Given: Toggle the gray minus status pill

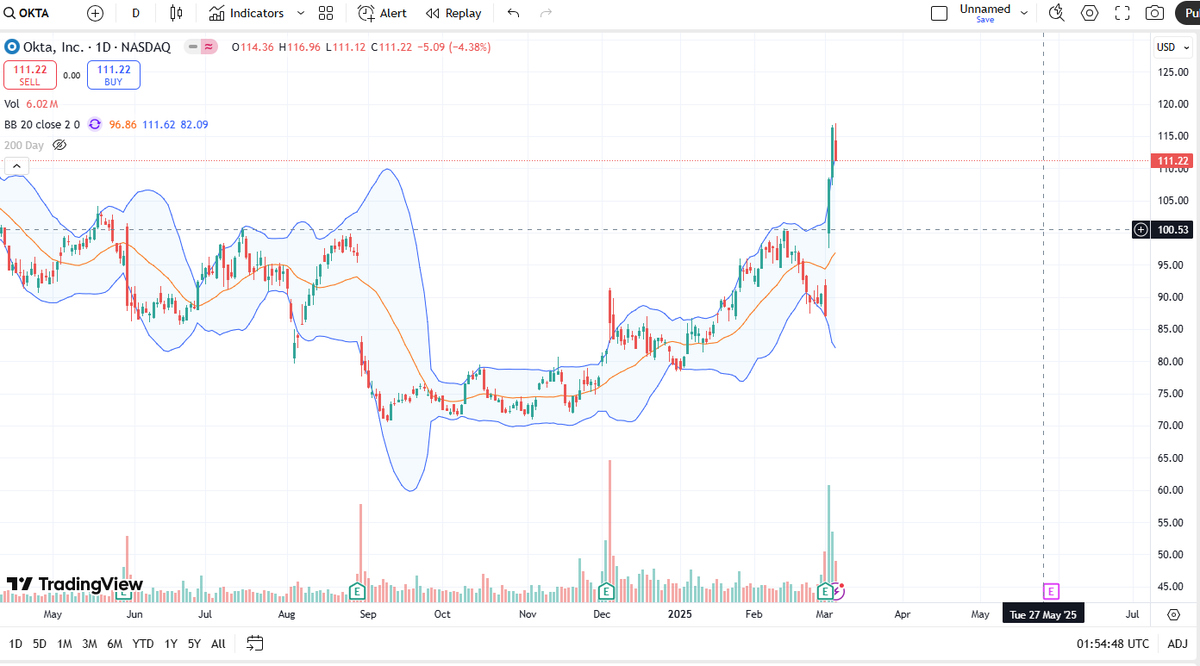Looking at the screenshot, I should 193,47.
